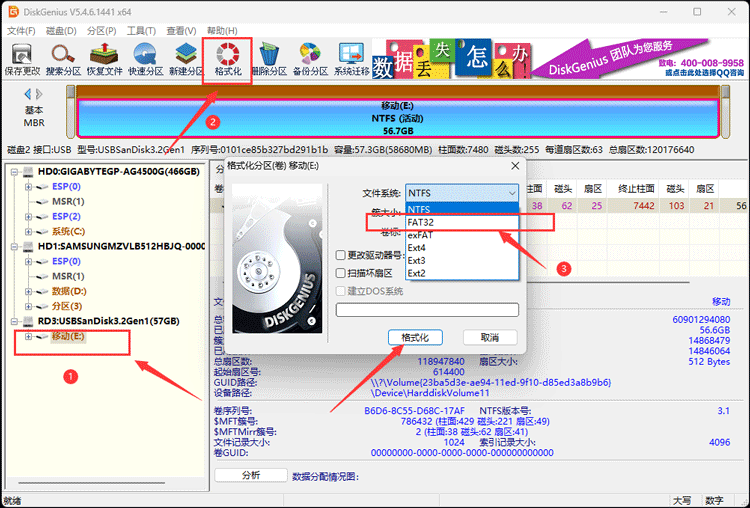
Task: Choose exFAT in the file system list
Action: [x=462, y=235]
